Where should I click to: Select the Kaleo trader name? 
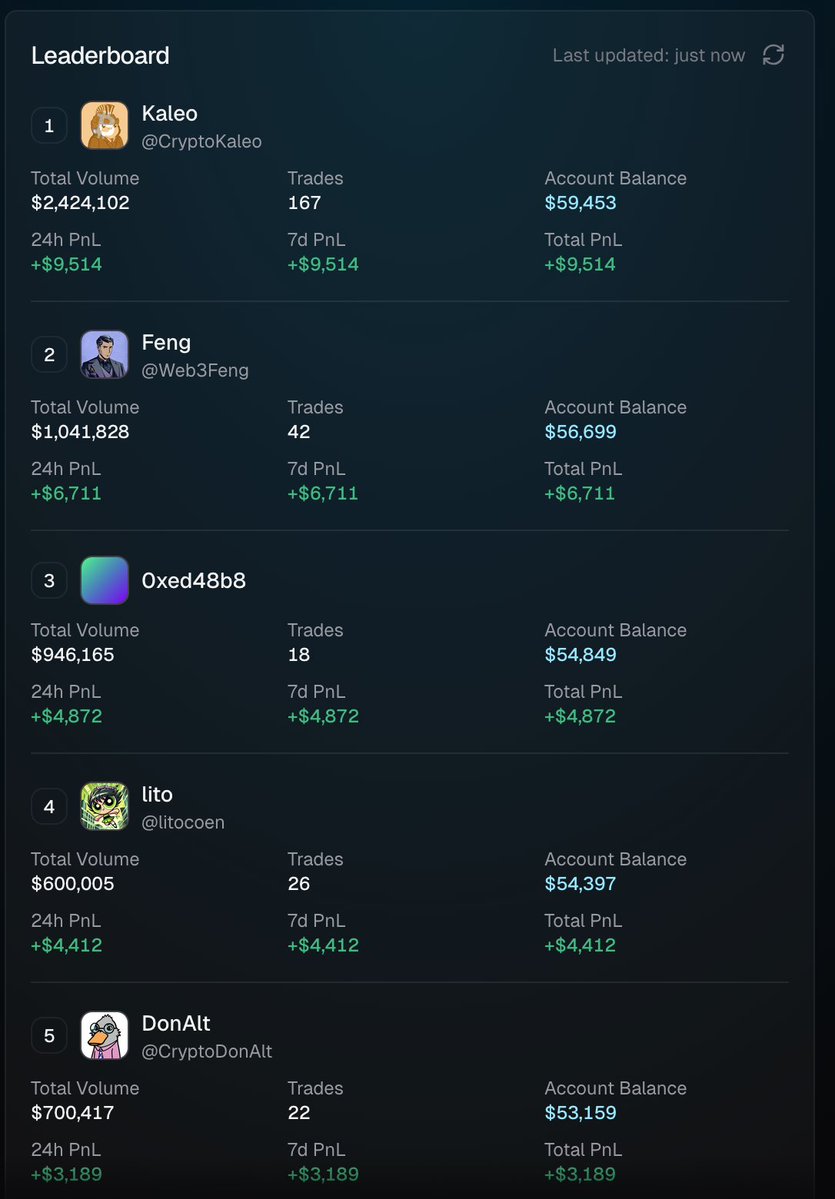click(x=170, y=114)
